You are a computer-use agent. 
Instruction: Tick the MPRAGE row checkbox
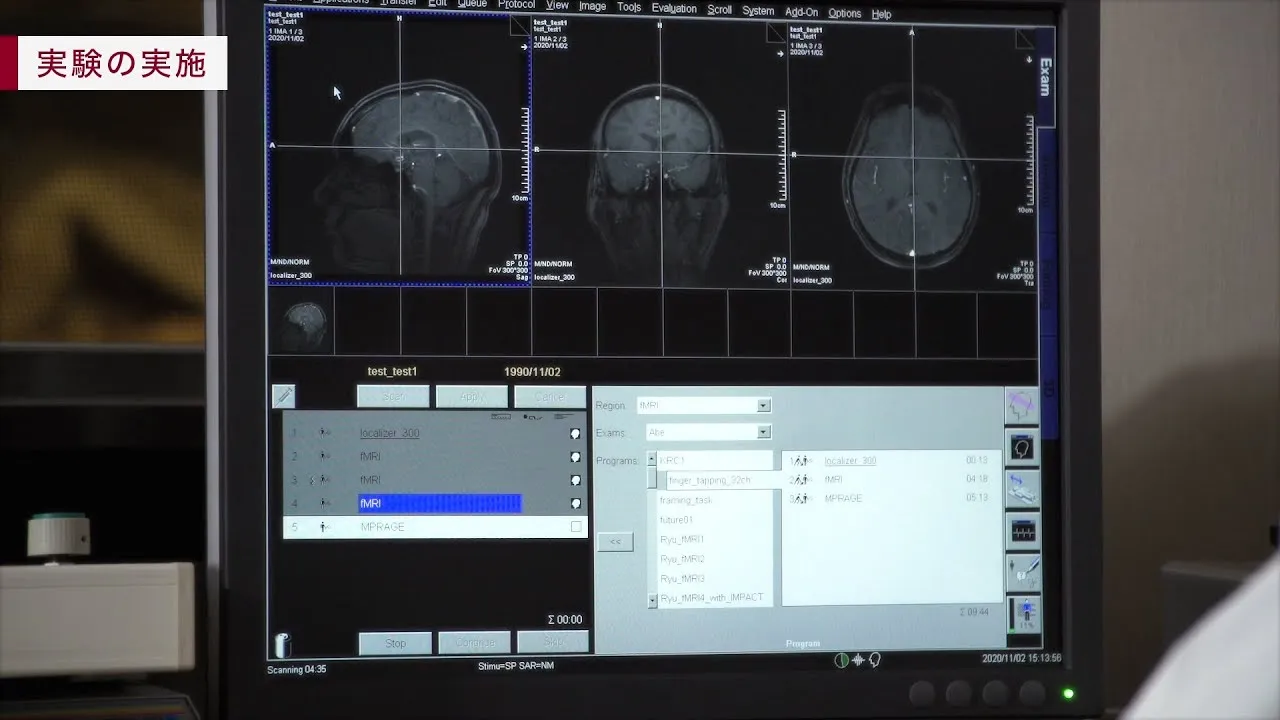(x=576, y=527)
